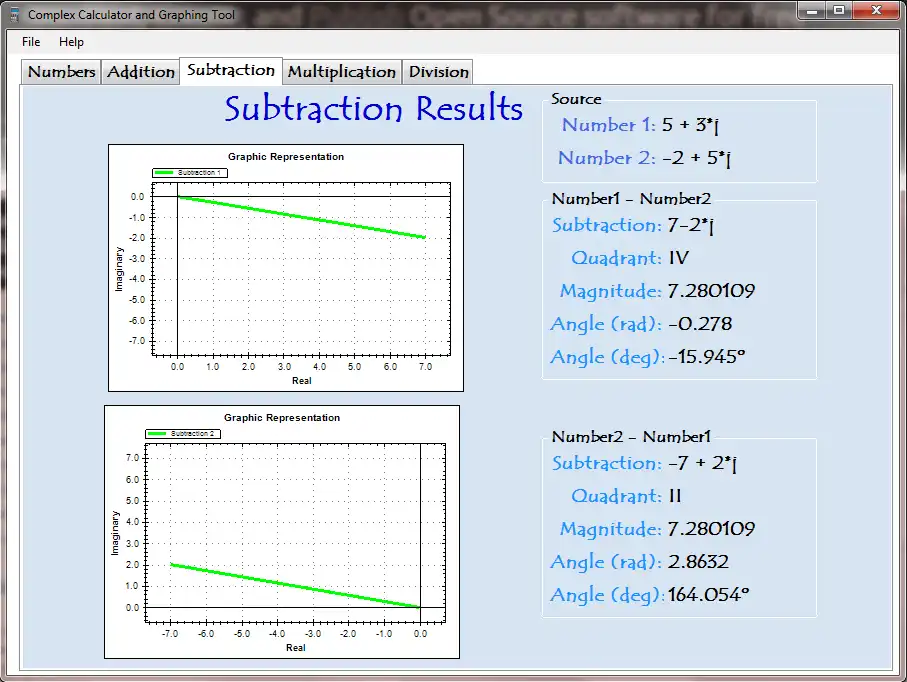Switch to the Addition tab
This screenshot has height=682, width=907.
pyautogui.click(x=141, y=72)
